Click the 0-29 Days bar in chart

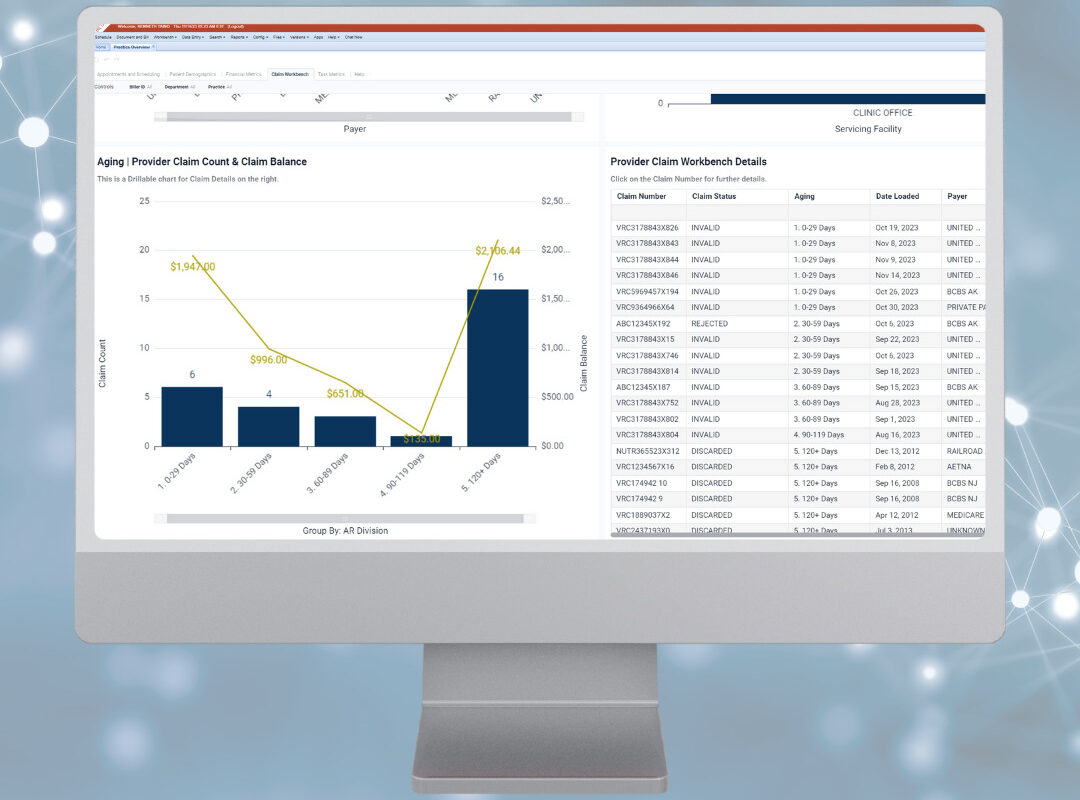191,416
